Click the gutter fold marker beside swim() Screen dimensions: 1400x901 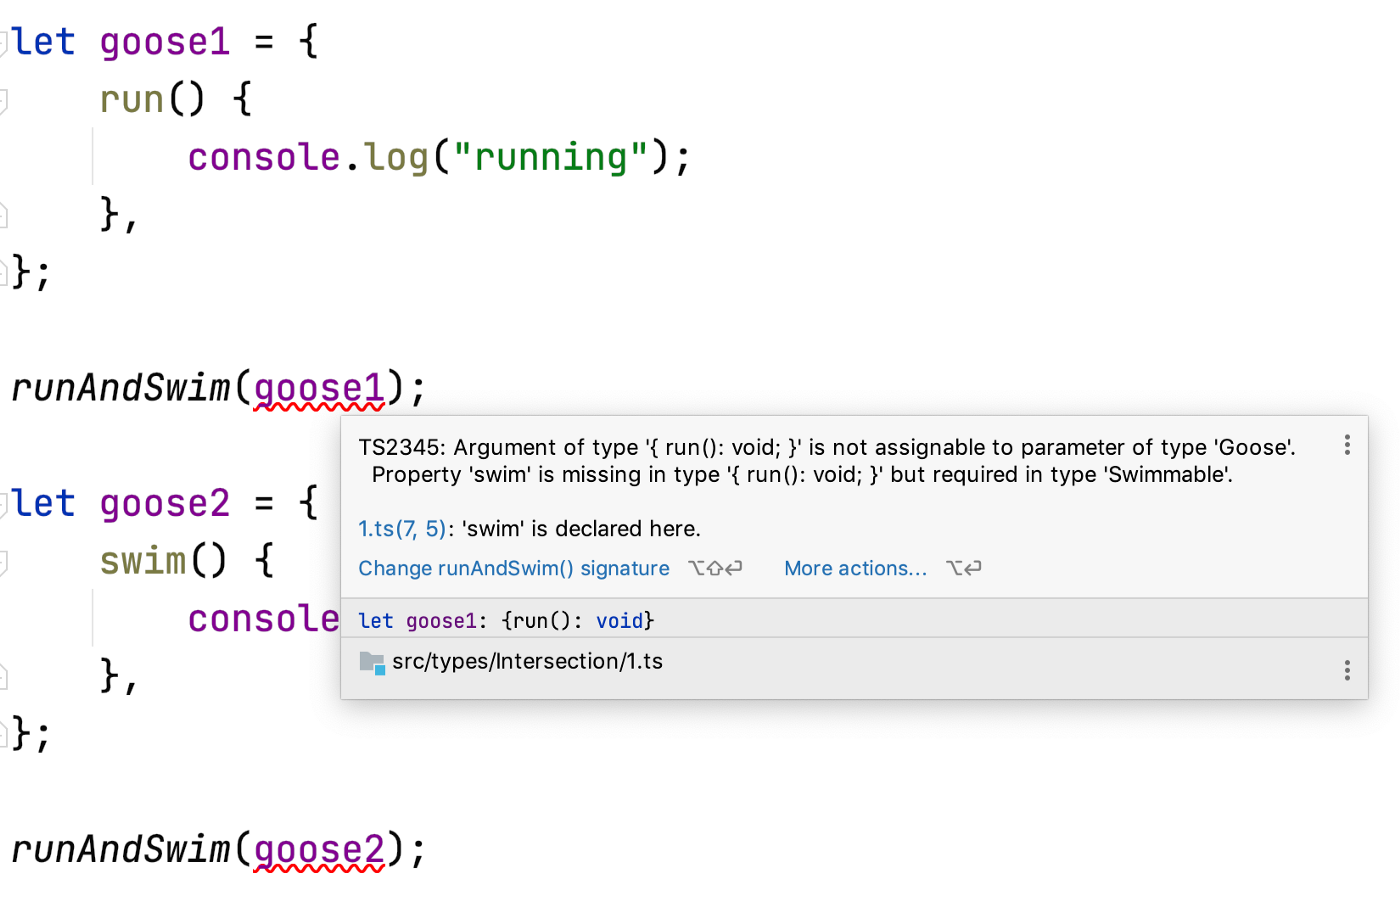6,561
